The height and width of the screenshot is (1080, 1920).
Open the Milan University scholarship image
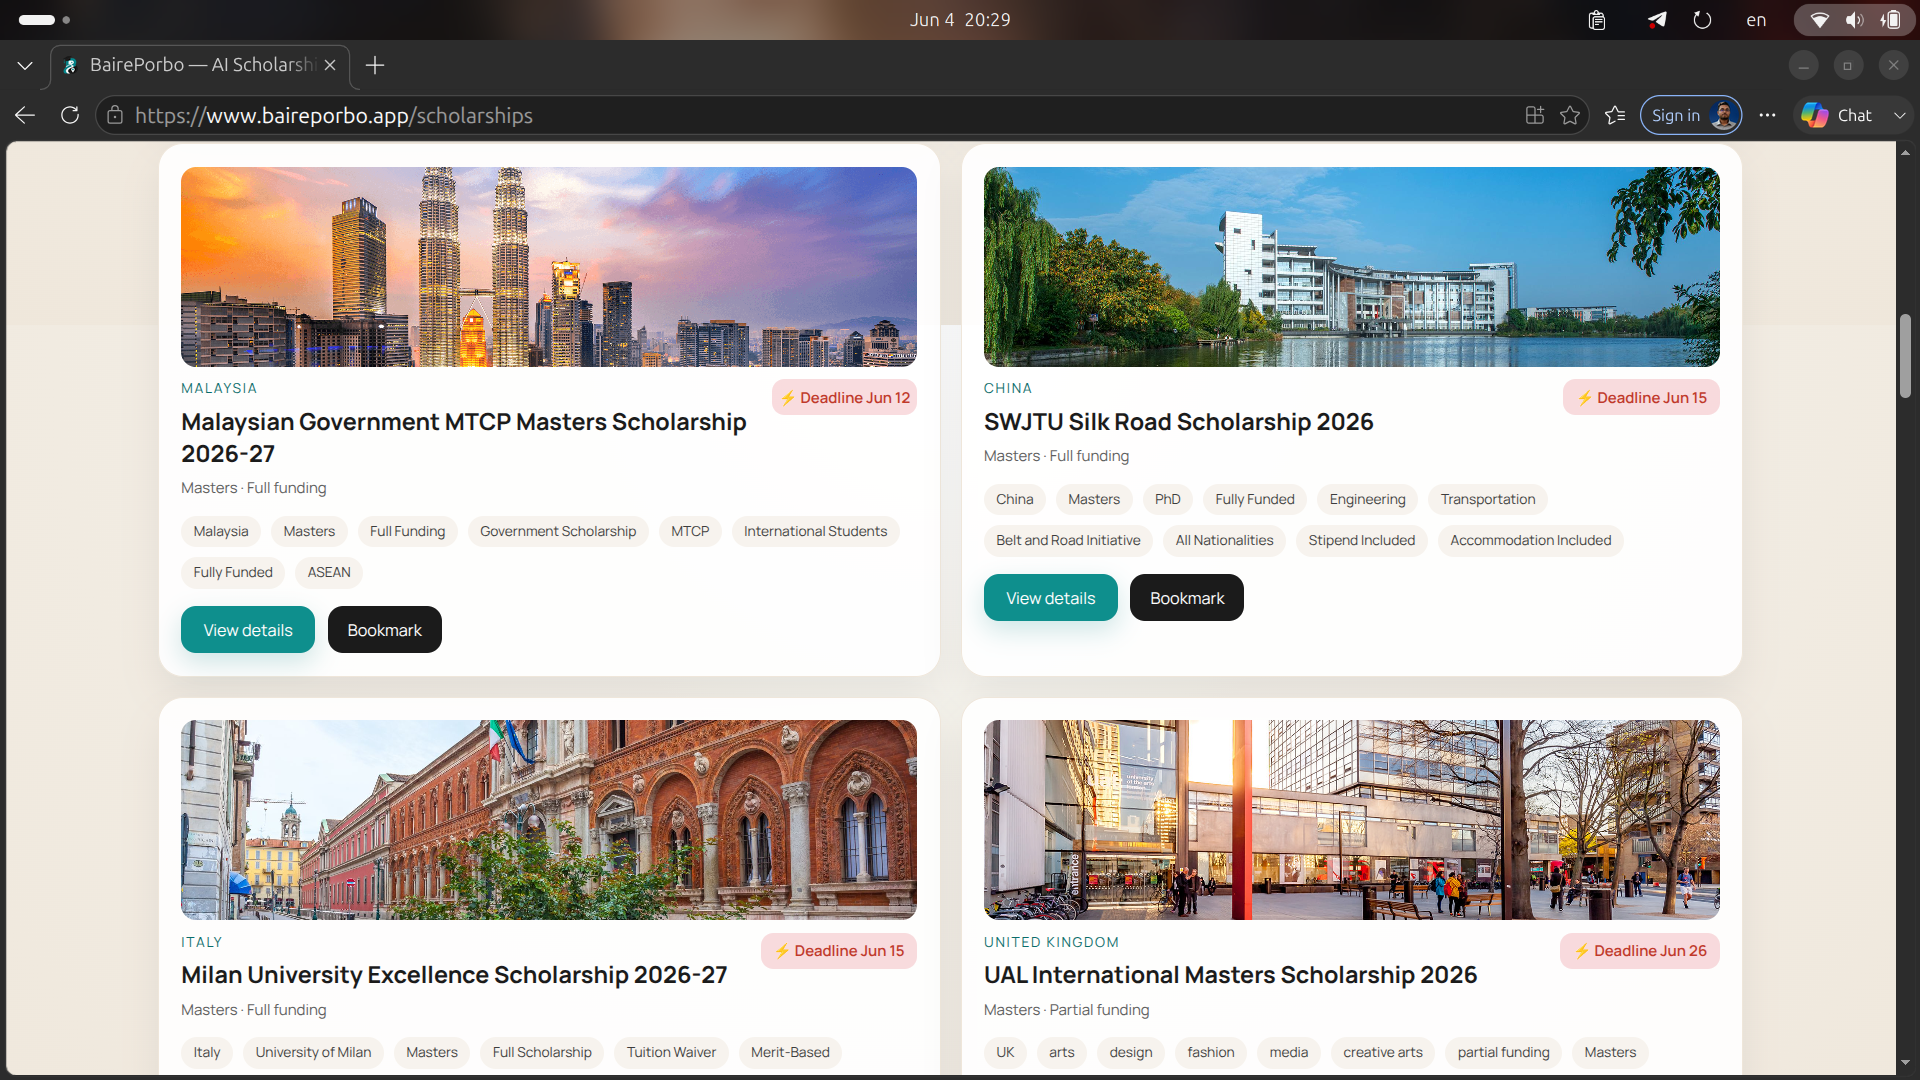click(549, 819)
